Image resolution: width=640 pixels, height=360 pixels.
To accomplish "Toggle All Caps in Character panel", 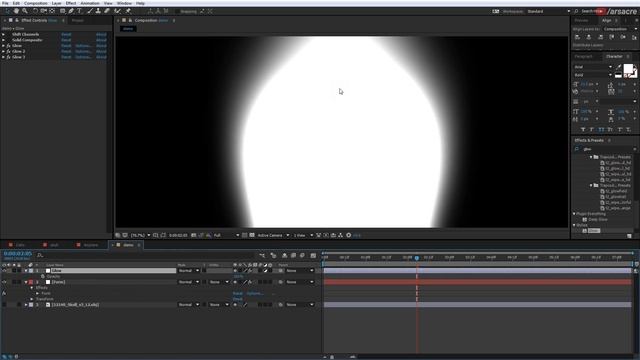I will click(601, 129).
